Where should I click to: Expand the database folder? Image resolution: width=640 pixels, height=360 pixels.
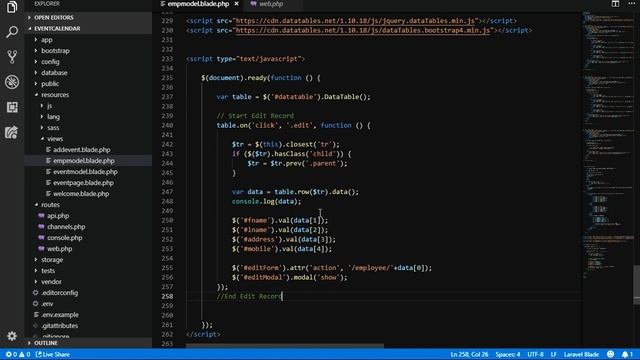54,73
